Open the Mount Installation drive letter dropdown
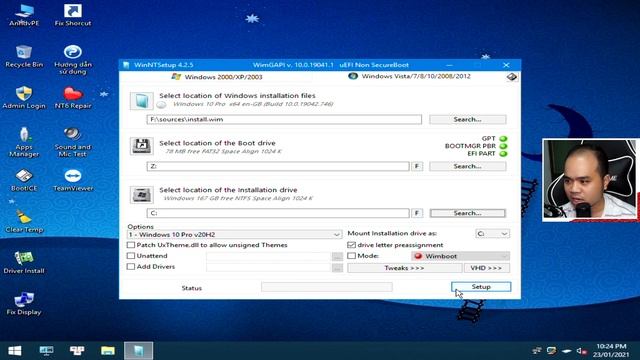Viewport: 640px width, 360px height. 493,233
